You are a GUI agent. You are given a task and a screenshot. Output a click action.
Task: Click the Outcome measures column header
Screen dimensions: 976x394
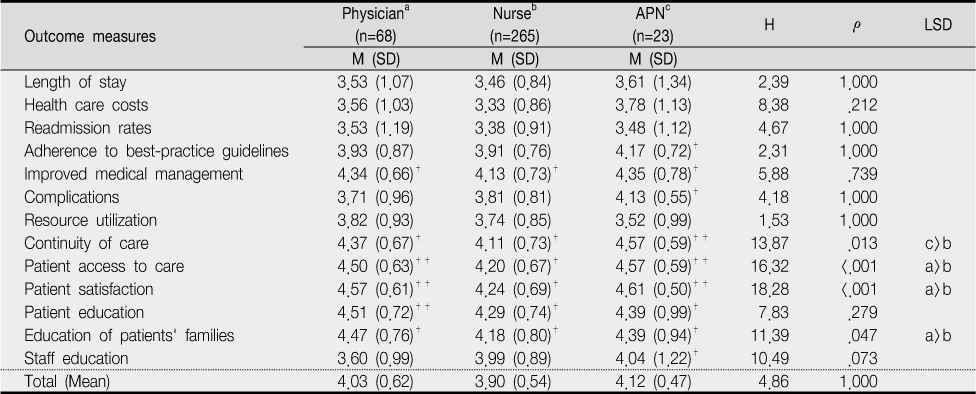click(90, 37)
